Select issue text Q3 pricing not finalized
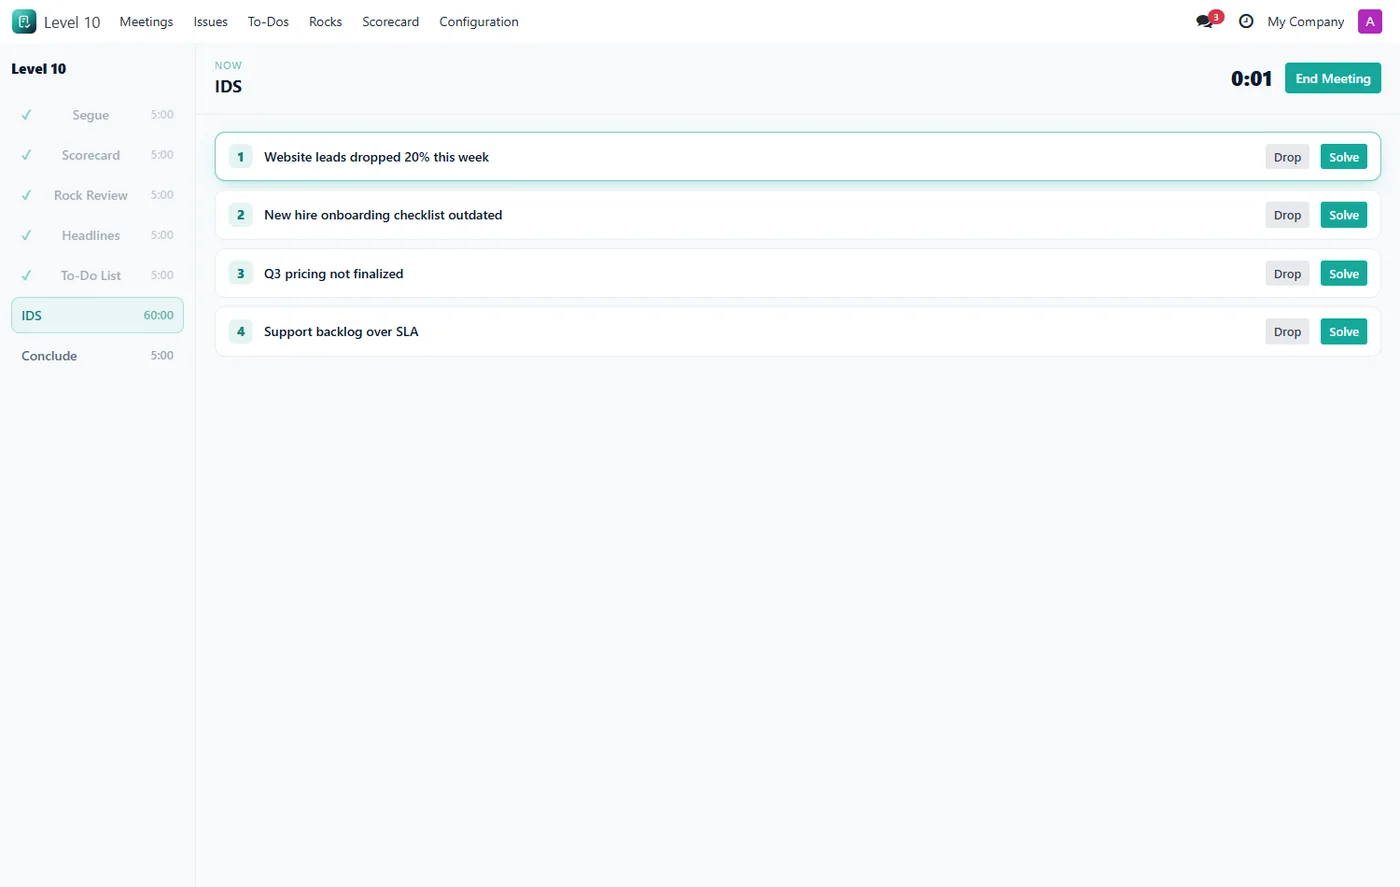This screenshot has height=887, width=1400. tap(333, 274)
